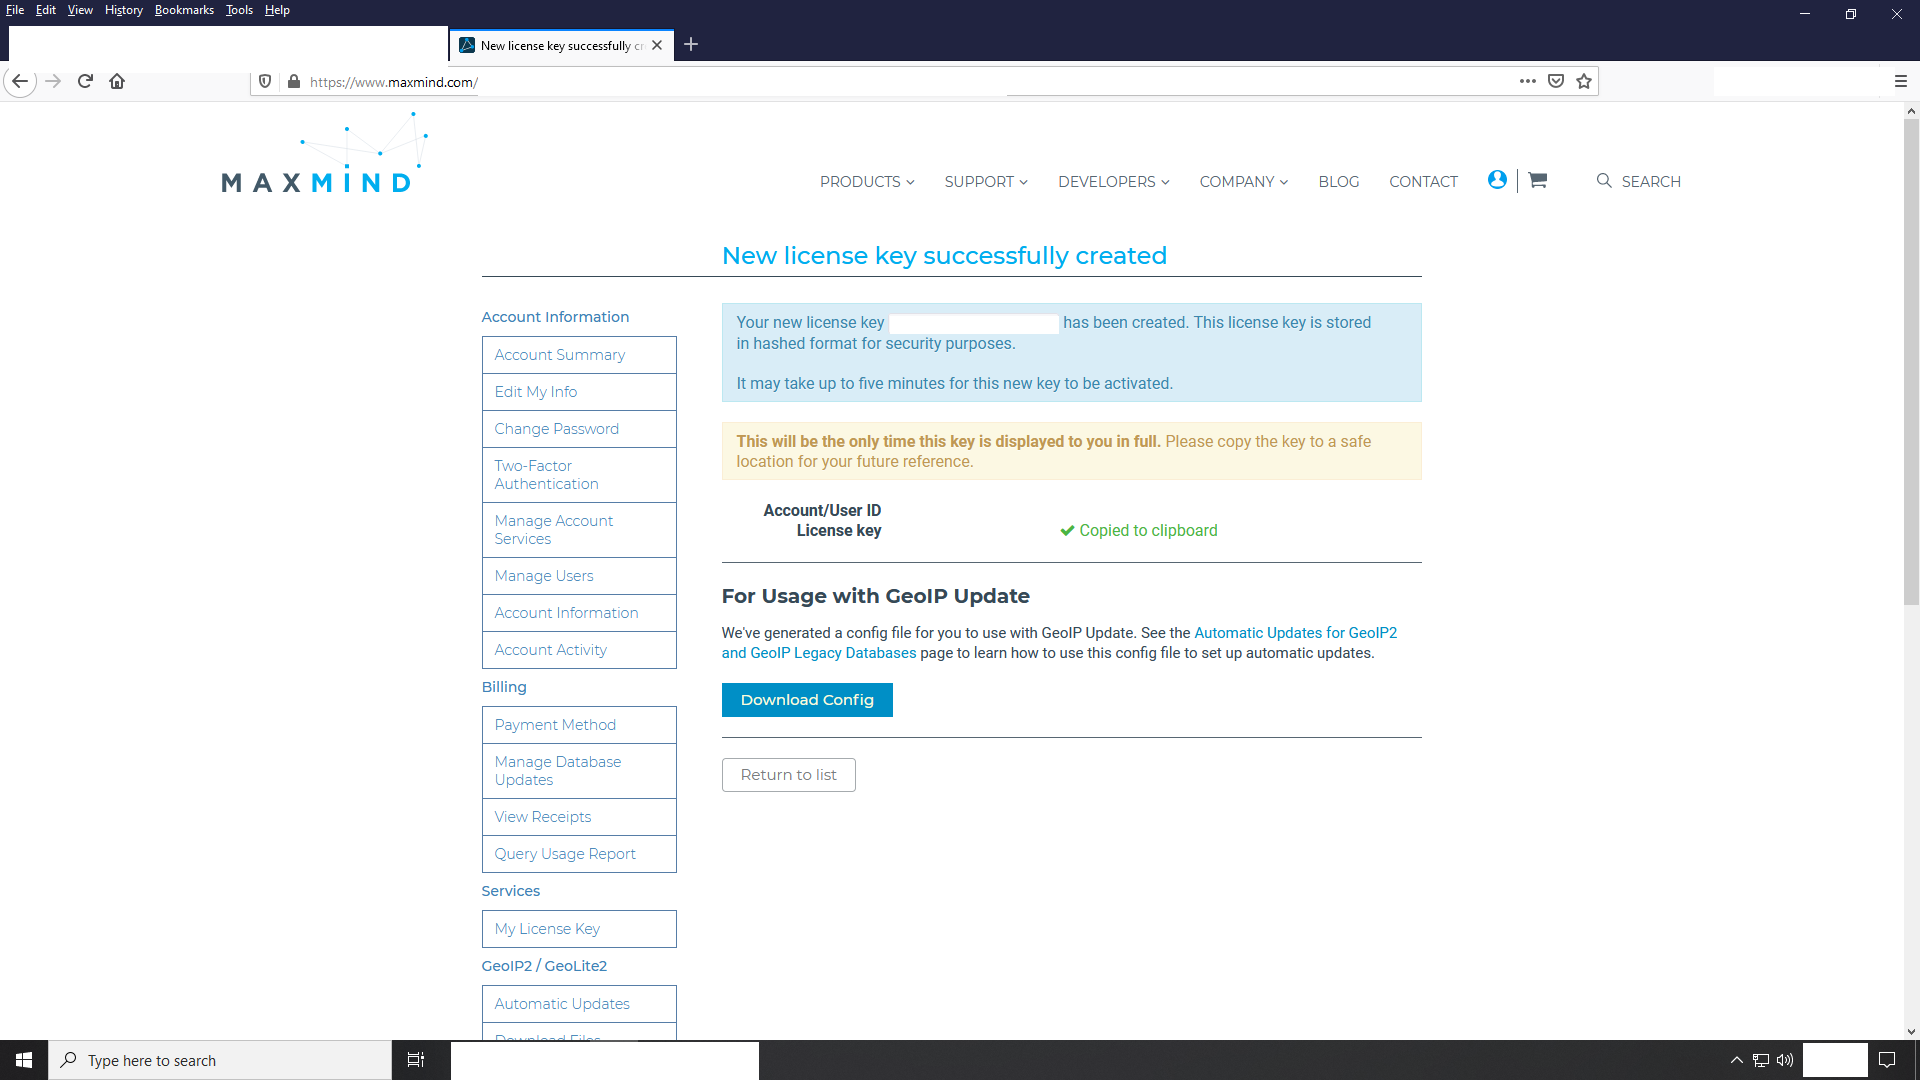The height and width of the screenshot is (1080, 1920).
Task: Click the MaxMind logo
Action: pos(325,152)
